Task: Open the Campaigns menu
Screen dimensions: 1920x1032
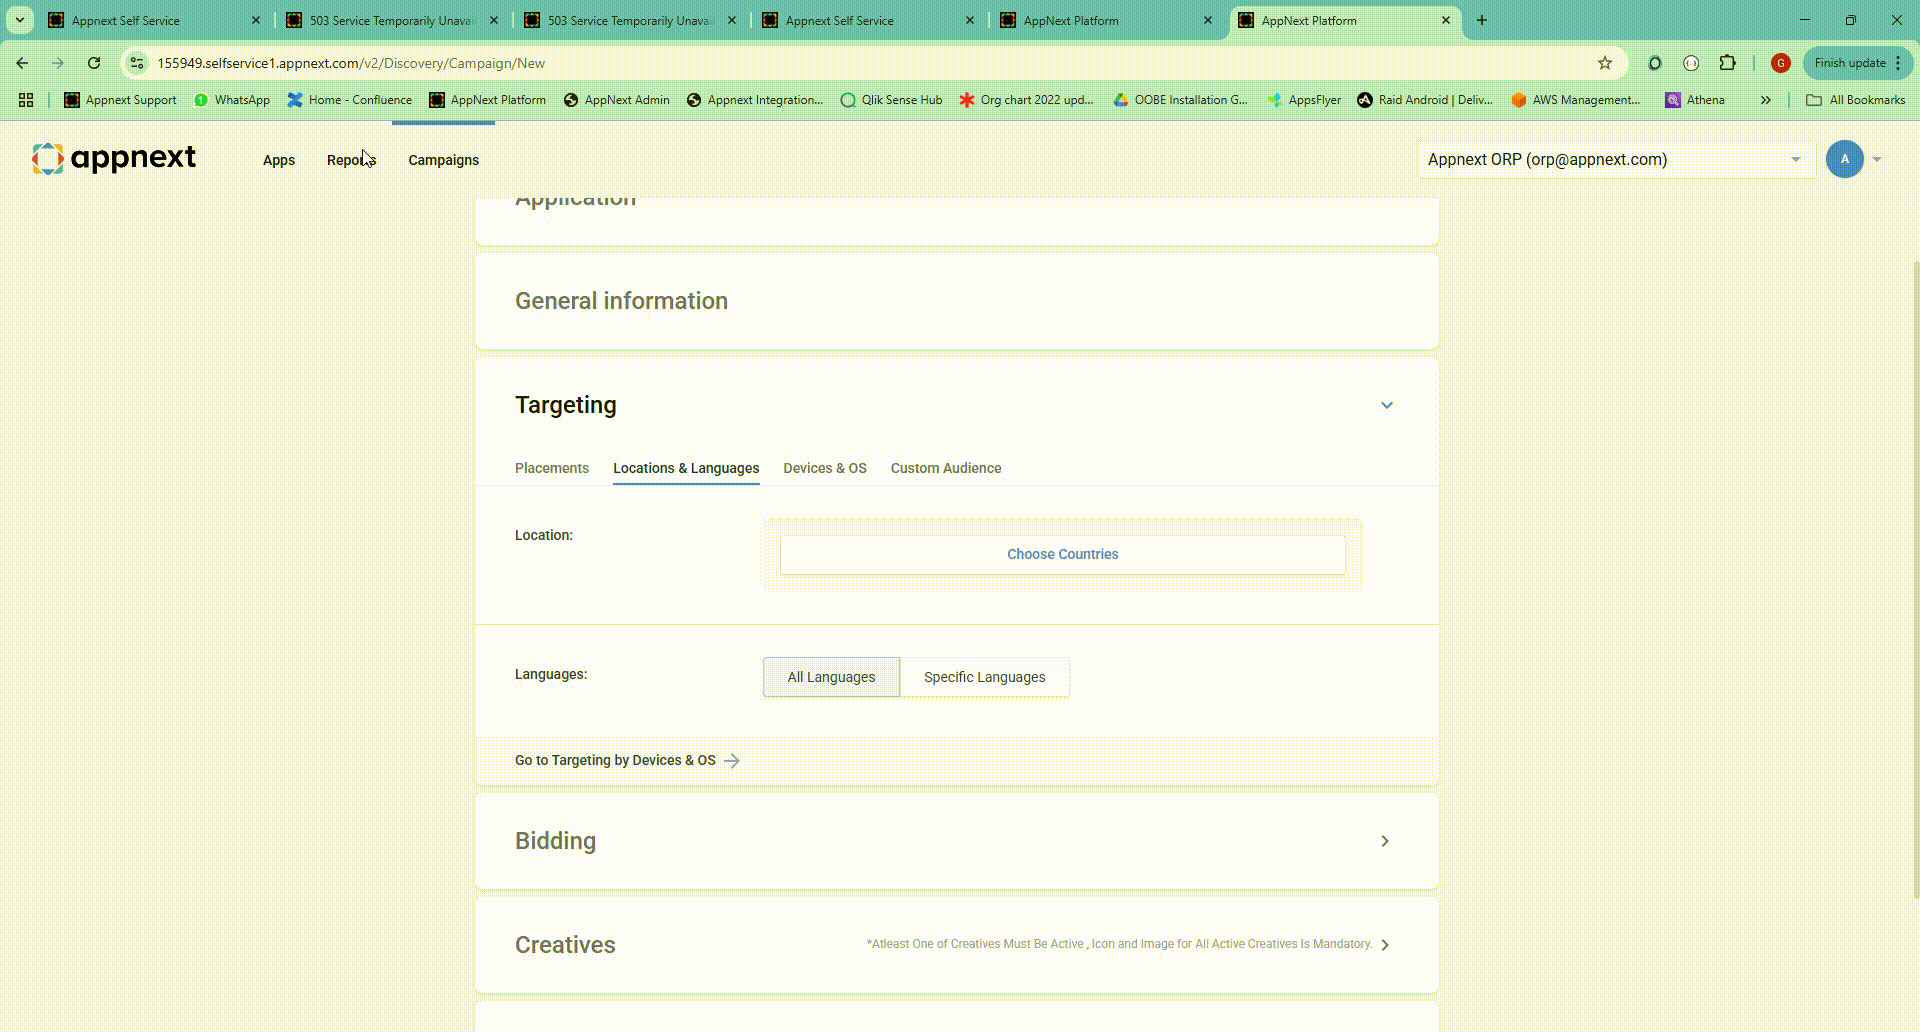Action: pyautogui.click(x=444, y=160)
